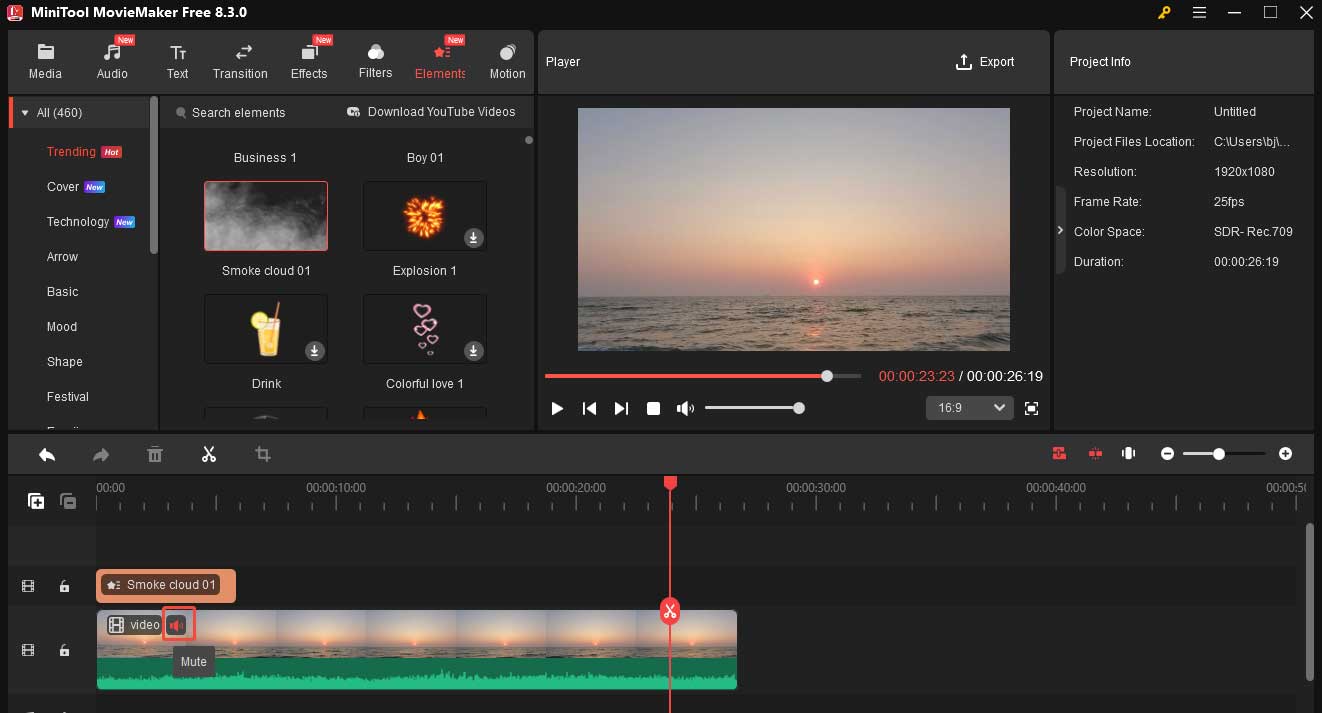Image resolution: width=1322 pixels, height=713 pixels.
Task: Click the split scissors on playhead
Action: pyautogui.click(x=670, y=611)
